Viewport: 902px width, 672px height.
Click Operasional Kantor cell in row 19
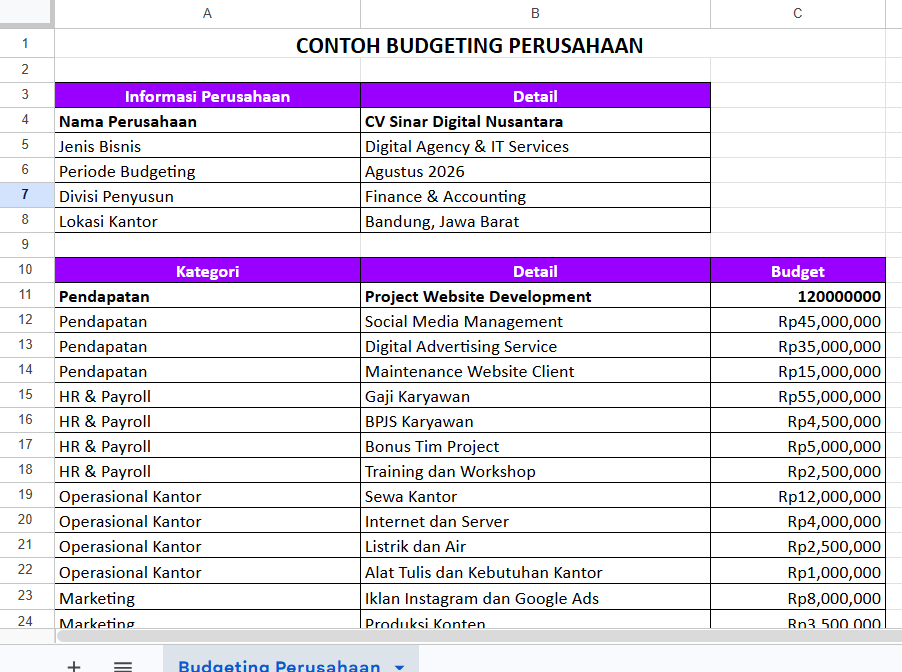coord(208,496)
